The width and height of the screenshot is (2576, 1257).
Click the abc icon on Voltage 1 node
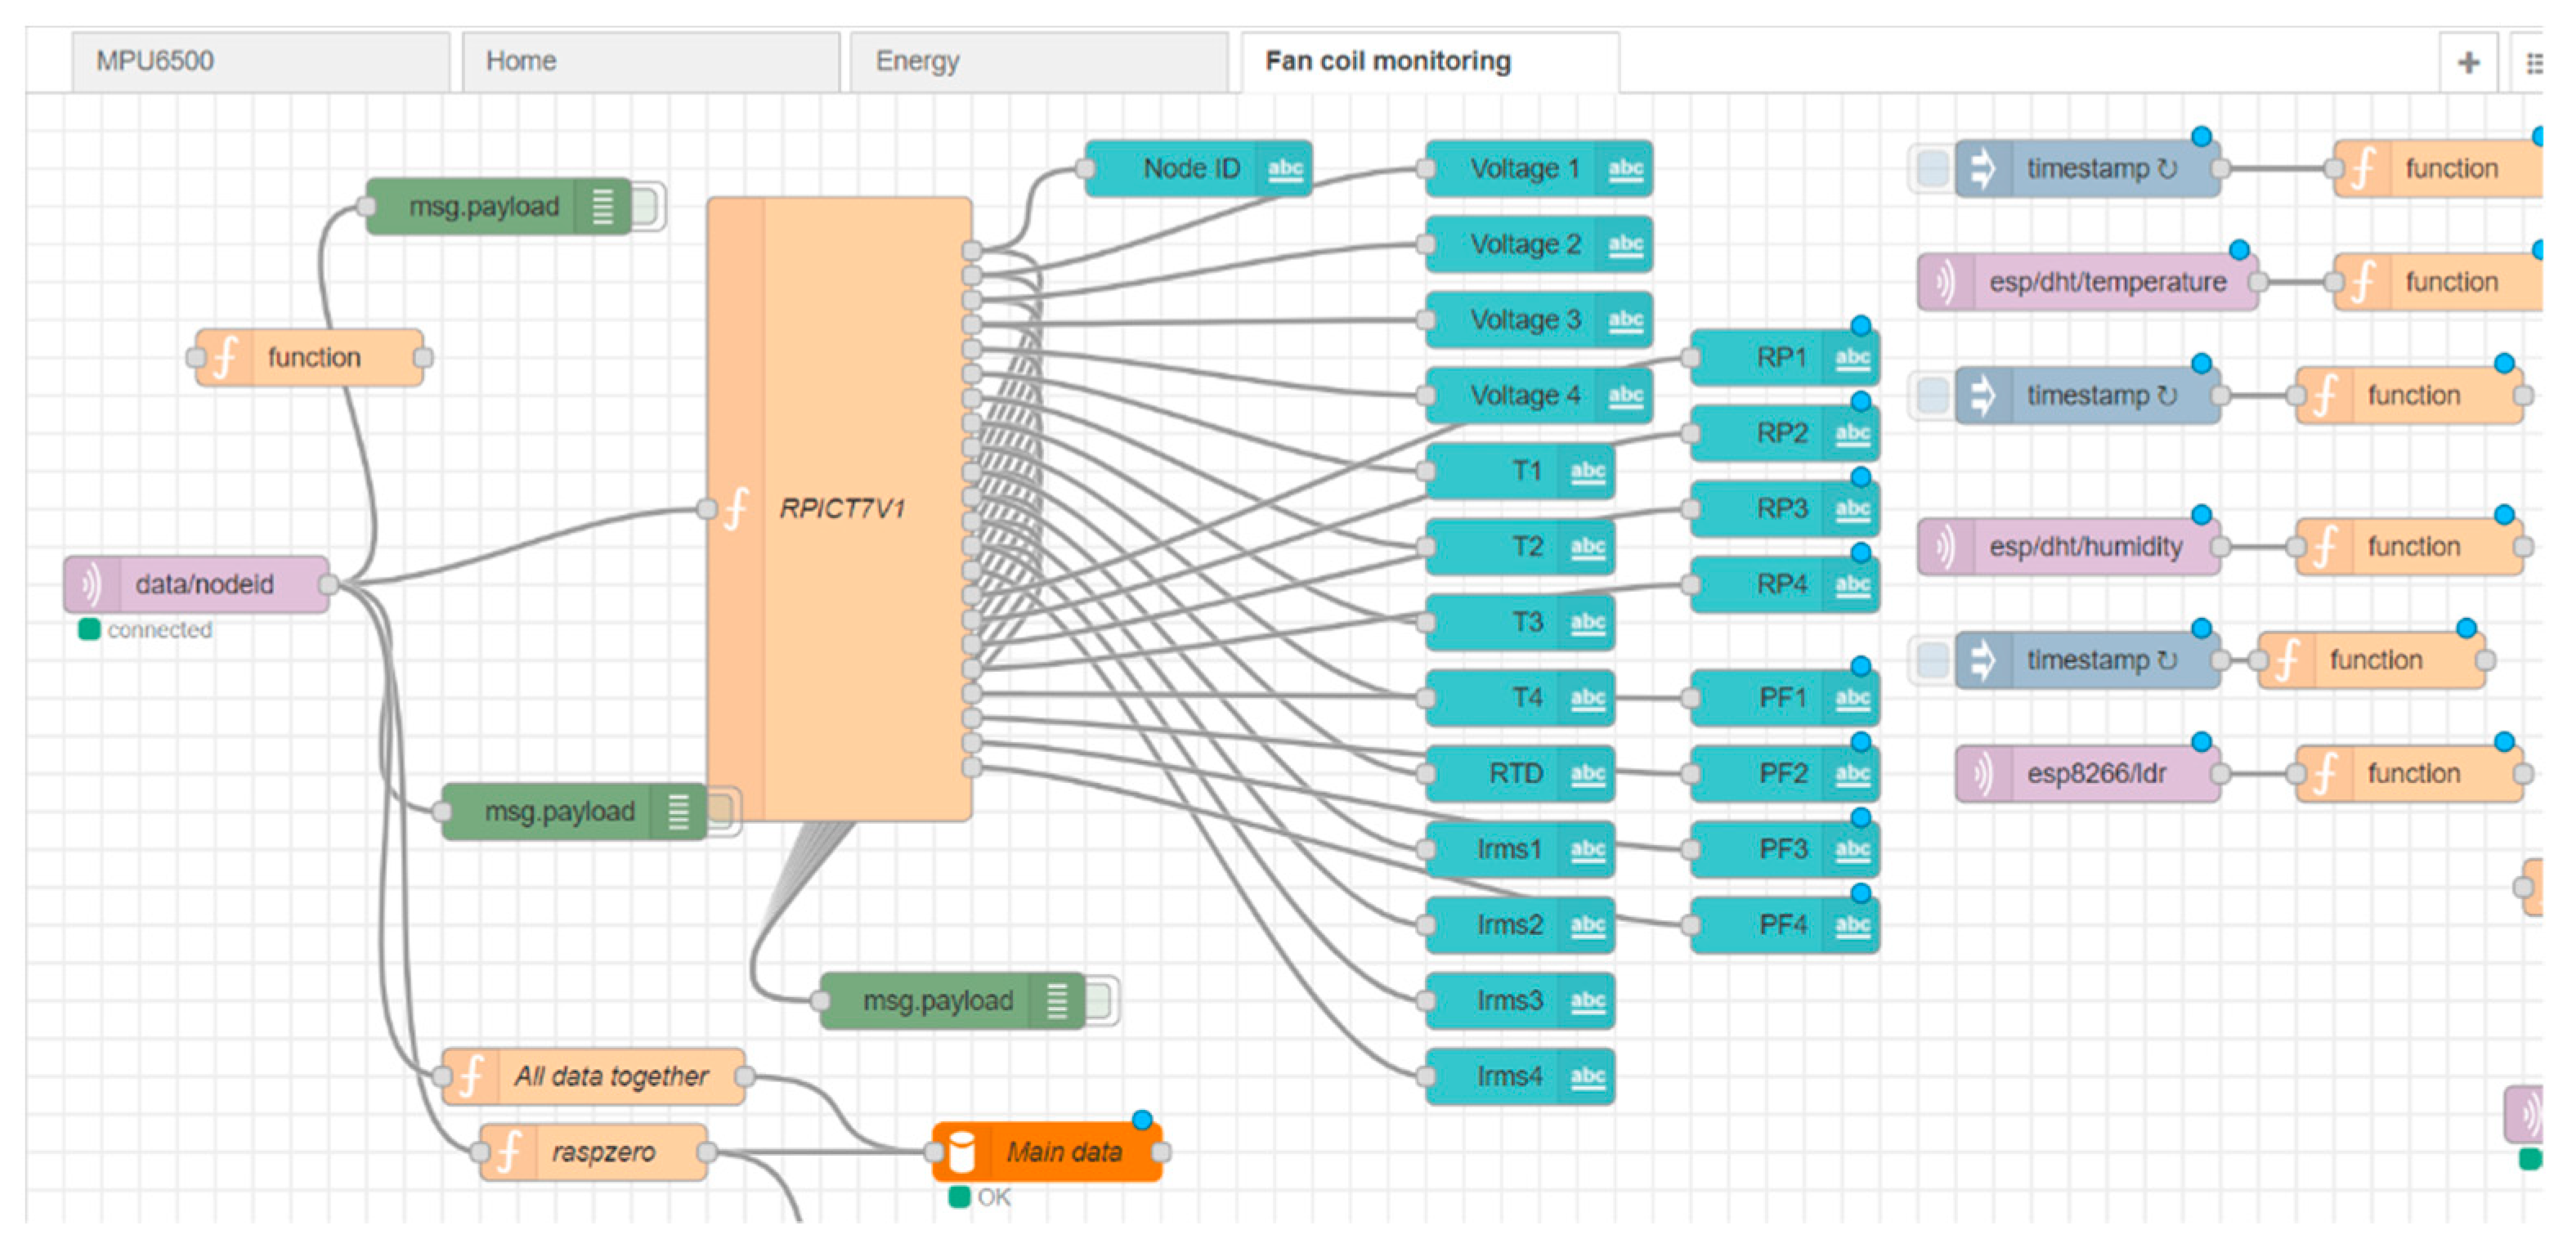click(1625, 168)
